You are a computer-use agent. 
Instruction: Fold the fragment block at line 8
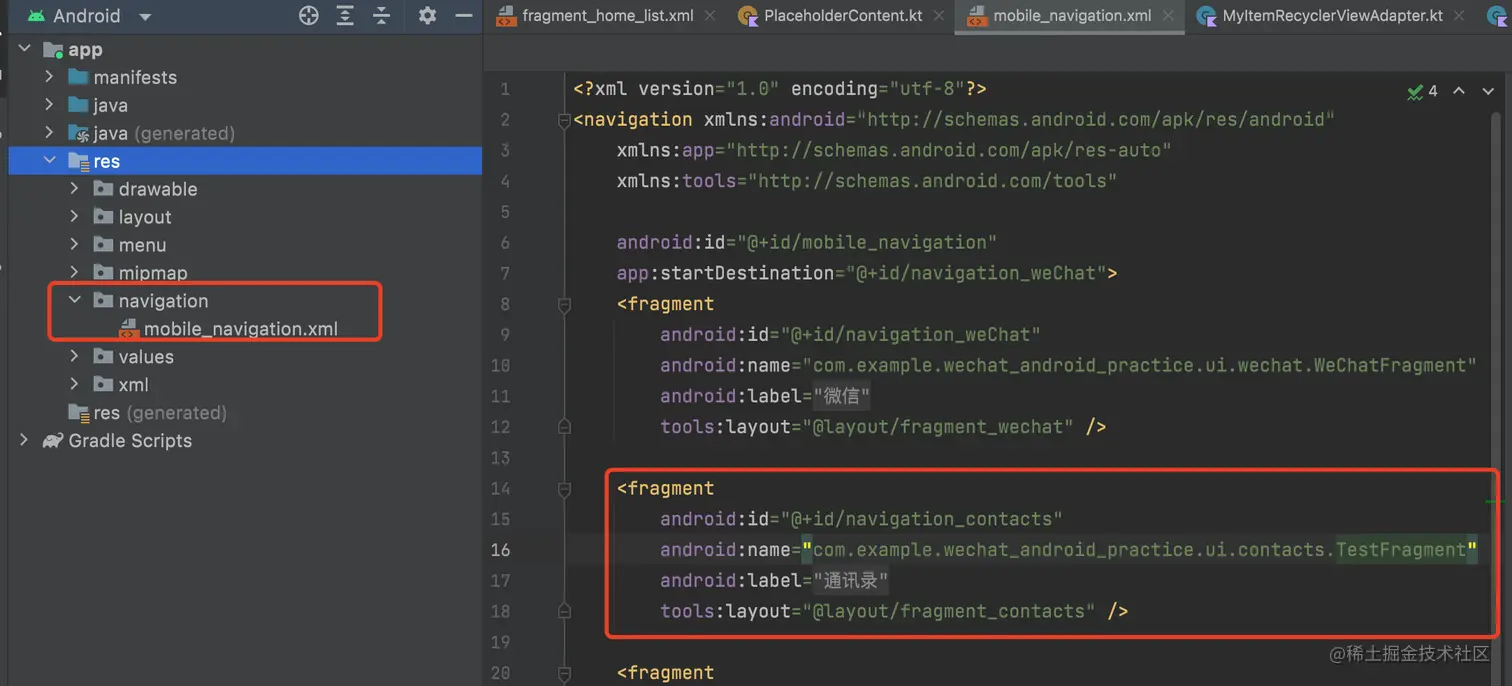click(564, 304)
